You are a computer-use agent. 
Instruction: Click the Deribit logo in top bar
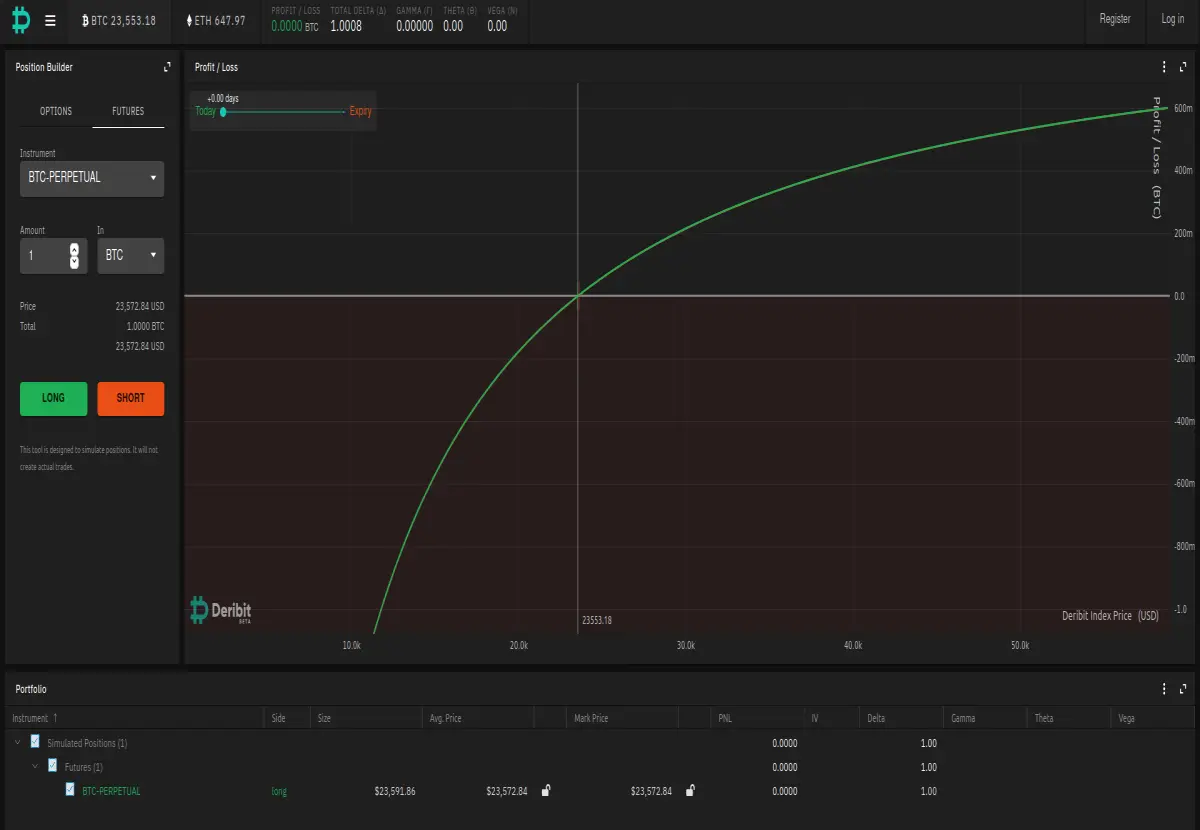tap(21, 20)
